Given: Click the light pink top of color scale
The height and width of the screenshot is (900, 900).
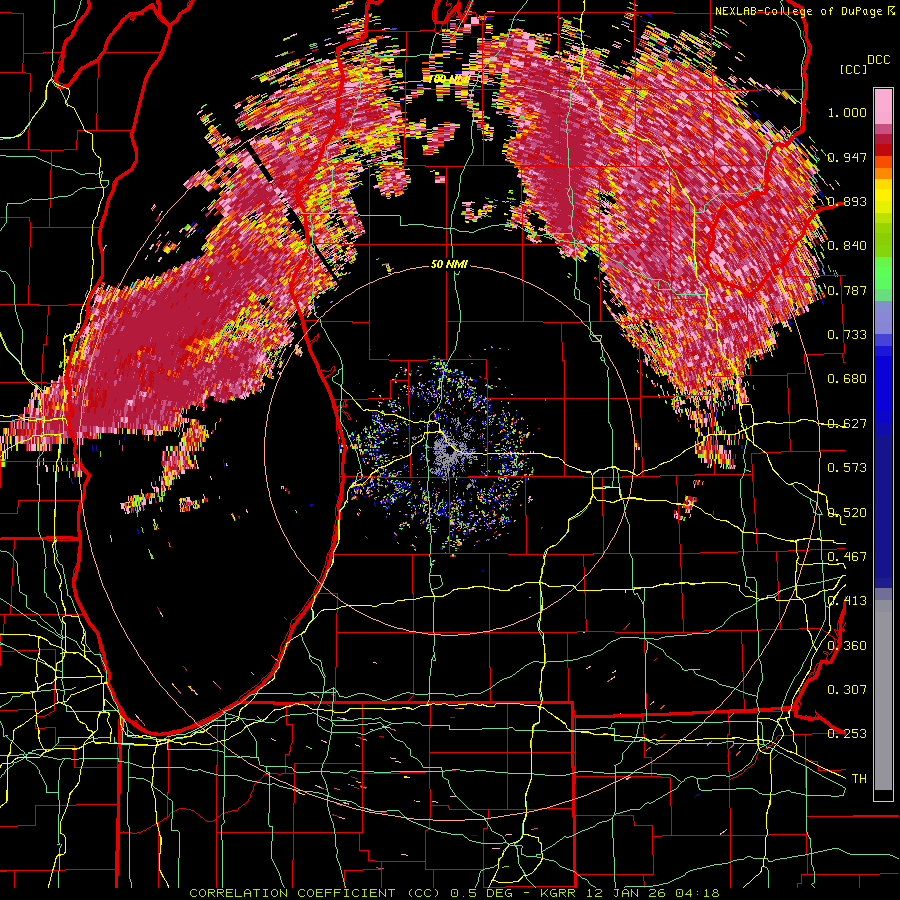Looking at the screenshot, I should pos(883,106).
